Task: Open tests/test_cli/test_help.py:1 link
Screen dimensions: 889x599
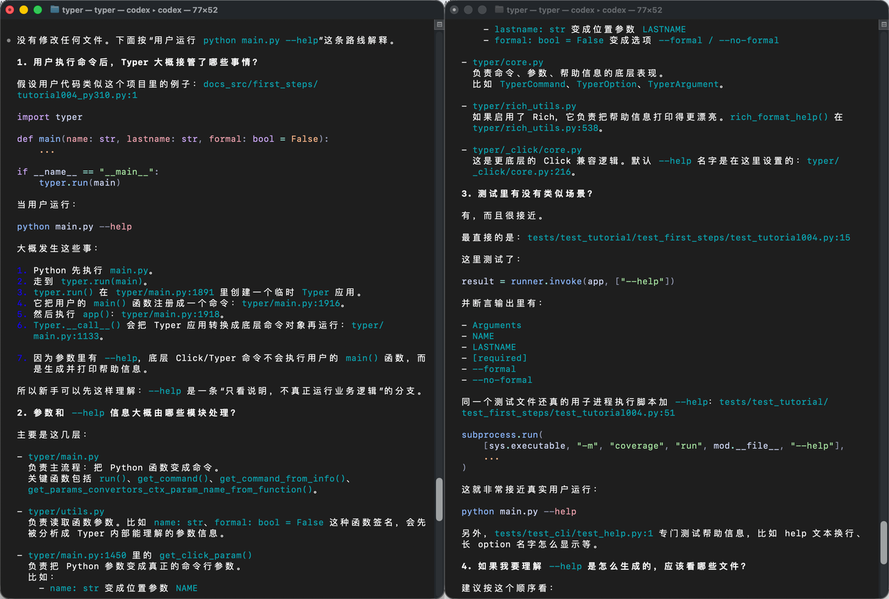Action: point(574,533)
